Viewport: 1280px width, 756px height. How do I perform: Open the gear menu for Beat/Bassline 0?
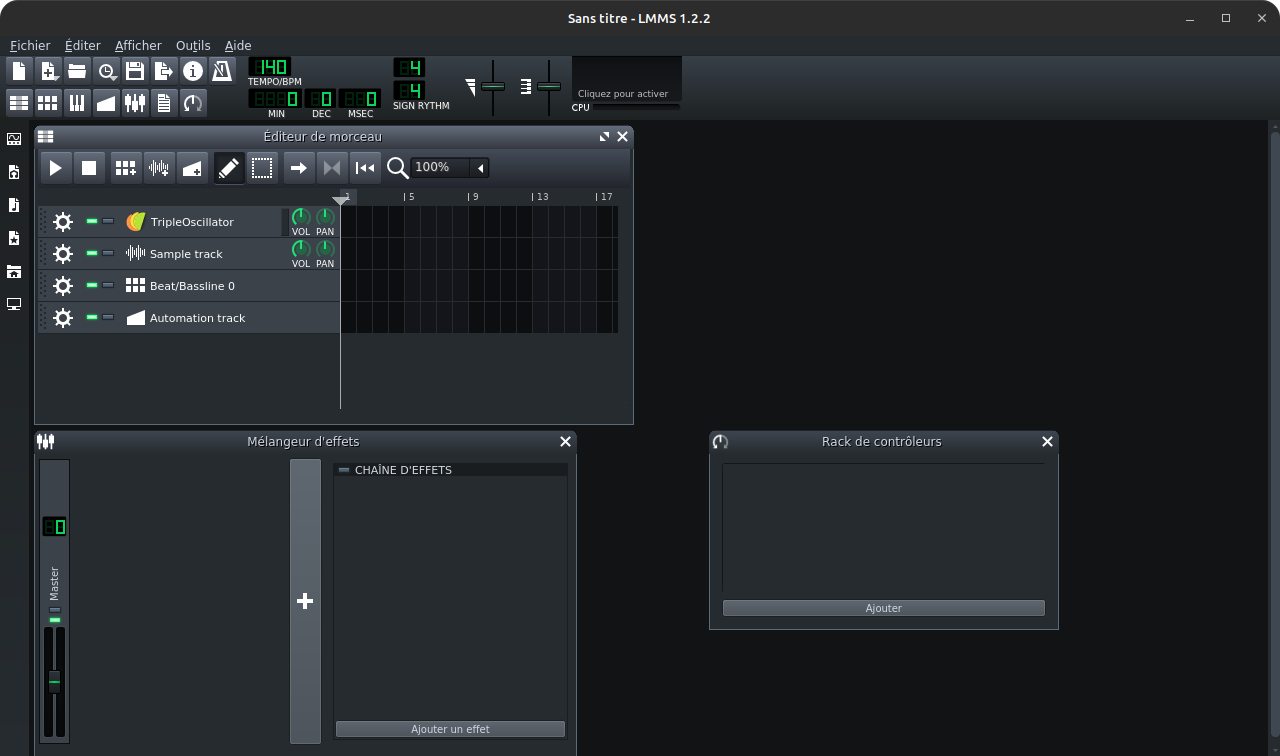[63, 286]
